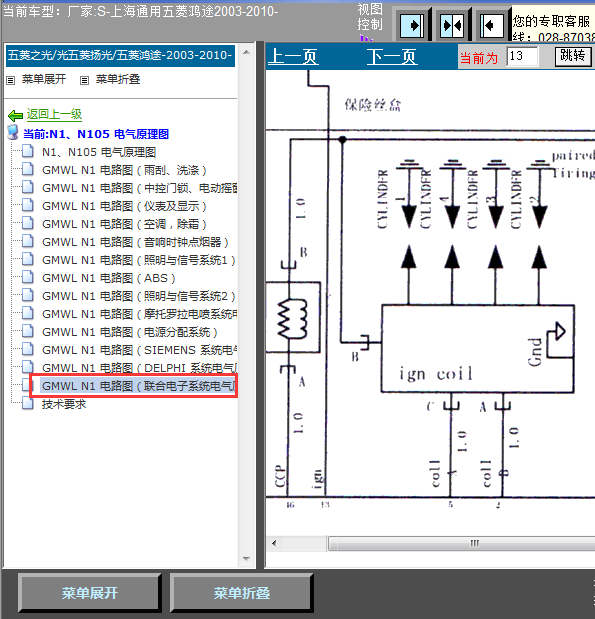
Task: Click the diagram horizontal scrollbar thumb
Action: [x=462, y=544]
